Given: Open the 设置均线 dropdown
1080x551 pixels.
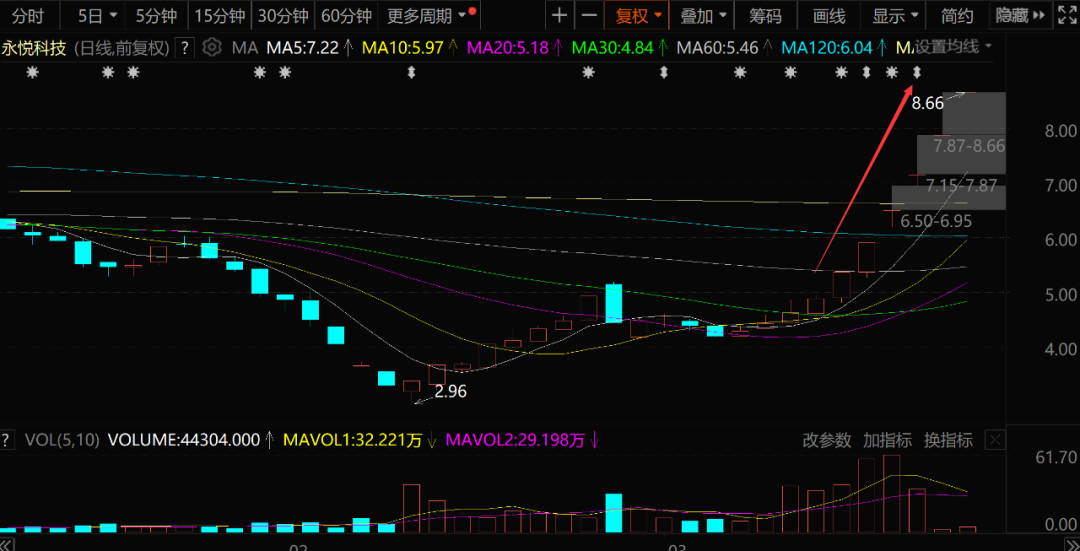Looking at the screenshot, I should click(953, 48).
